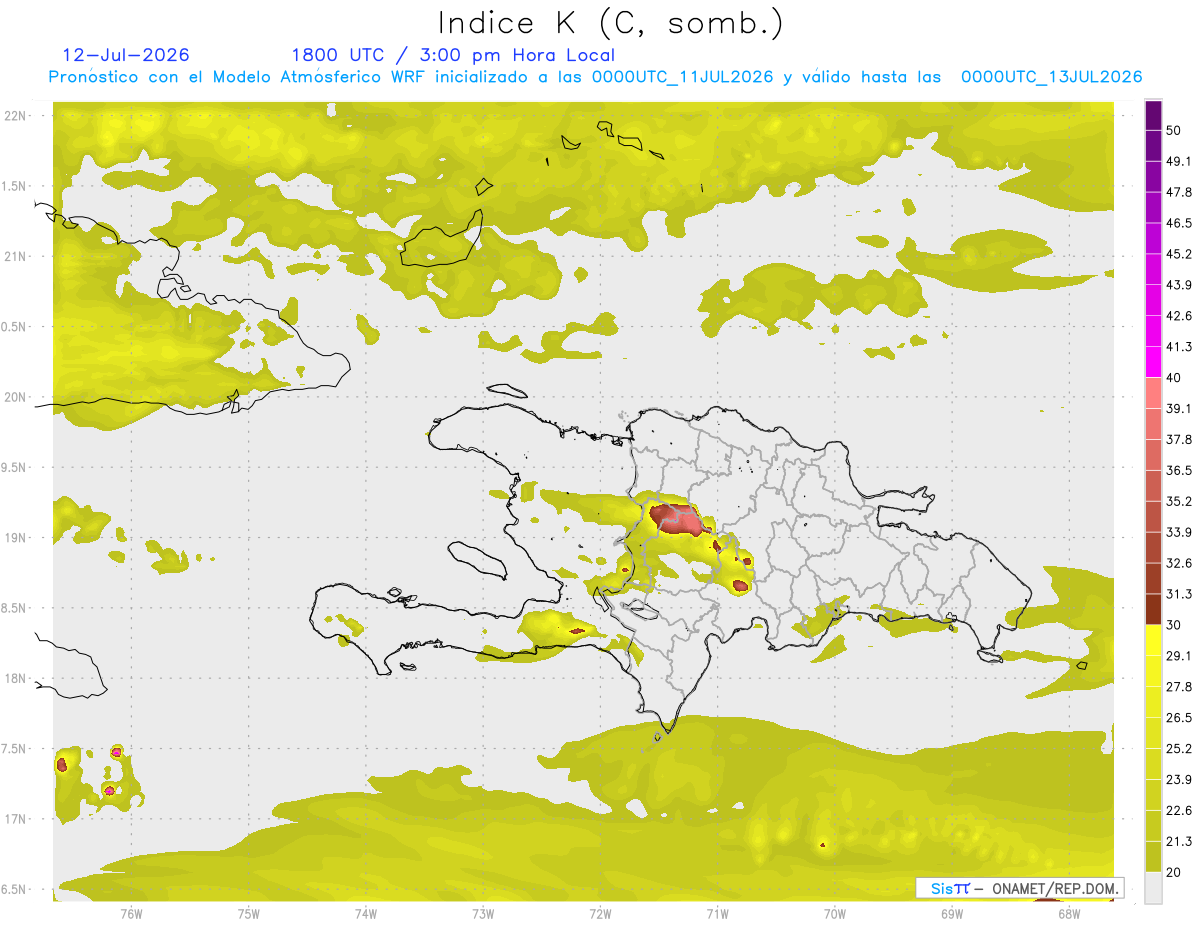Click the bright yellow swatch just below 30
1200x927 pixels.
point(1153,640)
